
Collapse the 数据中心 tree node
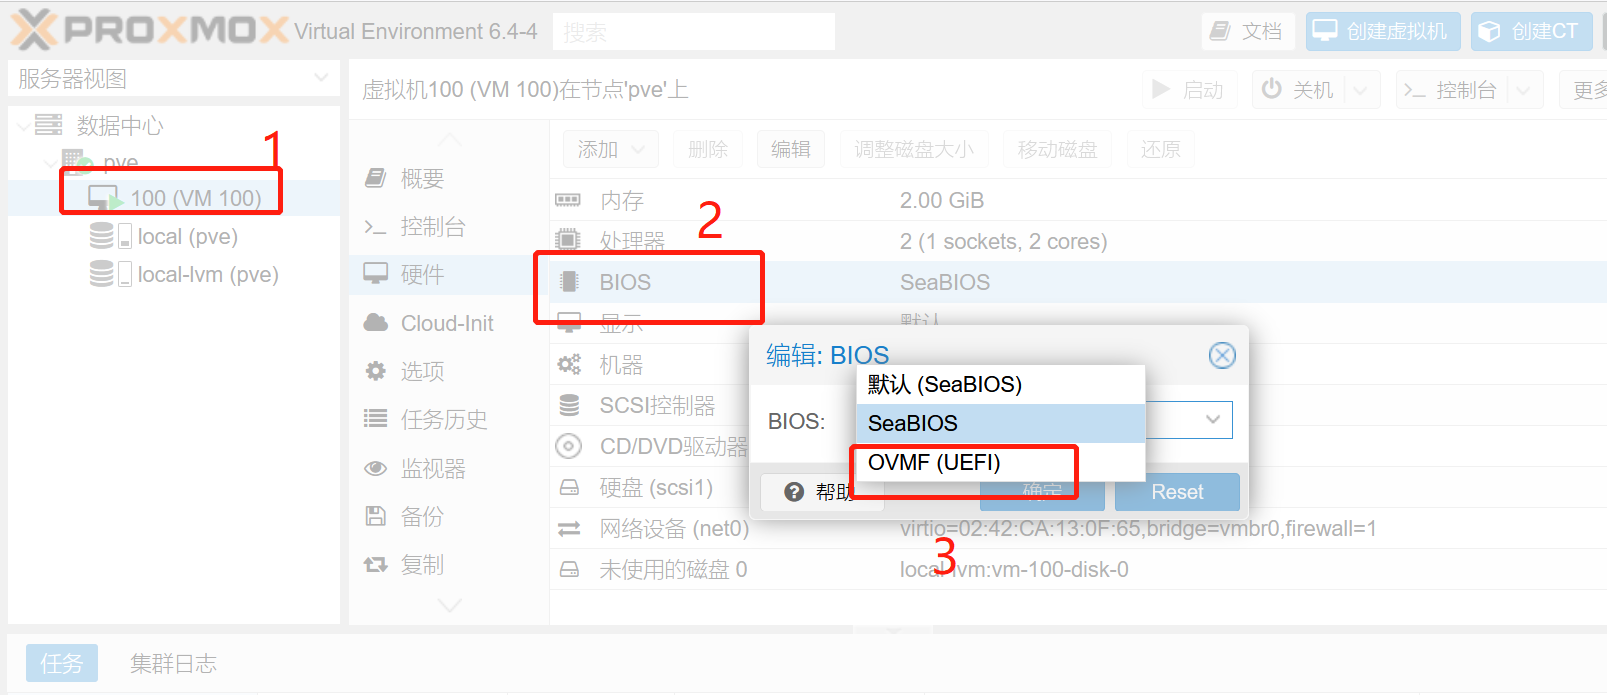23,126
